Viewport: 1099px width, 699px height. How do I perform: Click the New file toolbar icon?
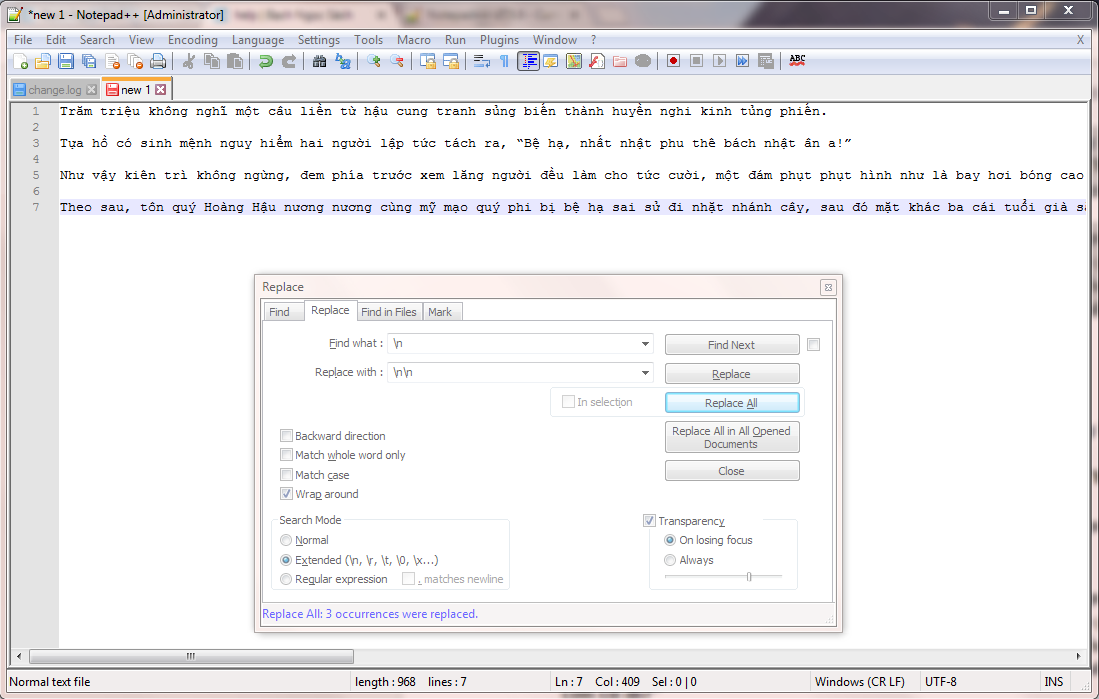tap(20, 61)
